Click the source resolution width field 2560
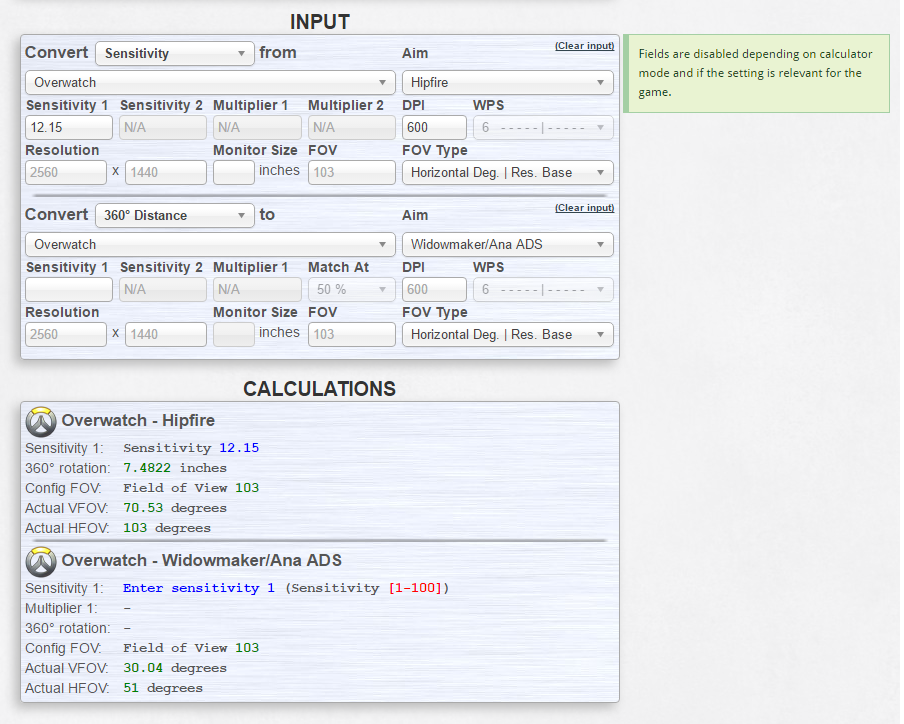The image size is (904, 724). tap(66, 172)
